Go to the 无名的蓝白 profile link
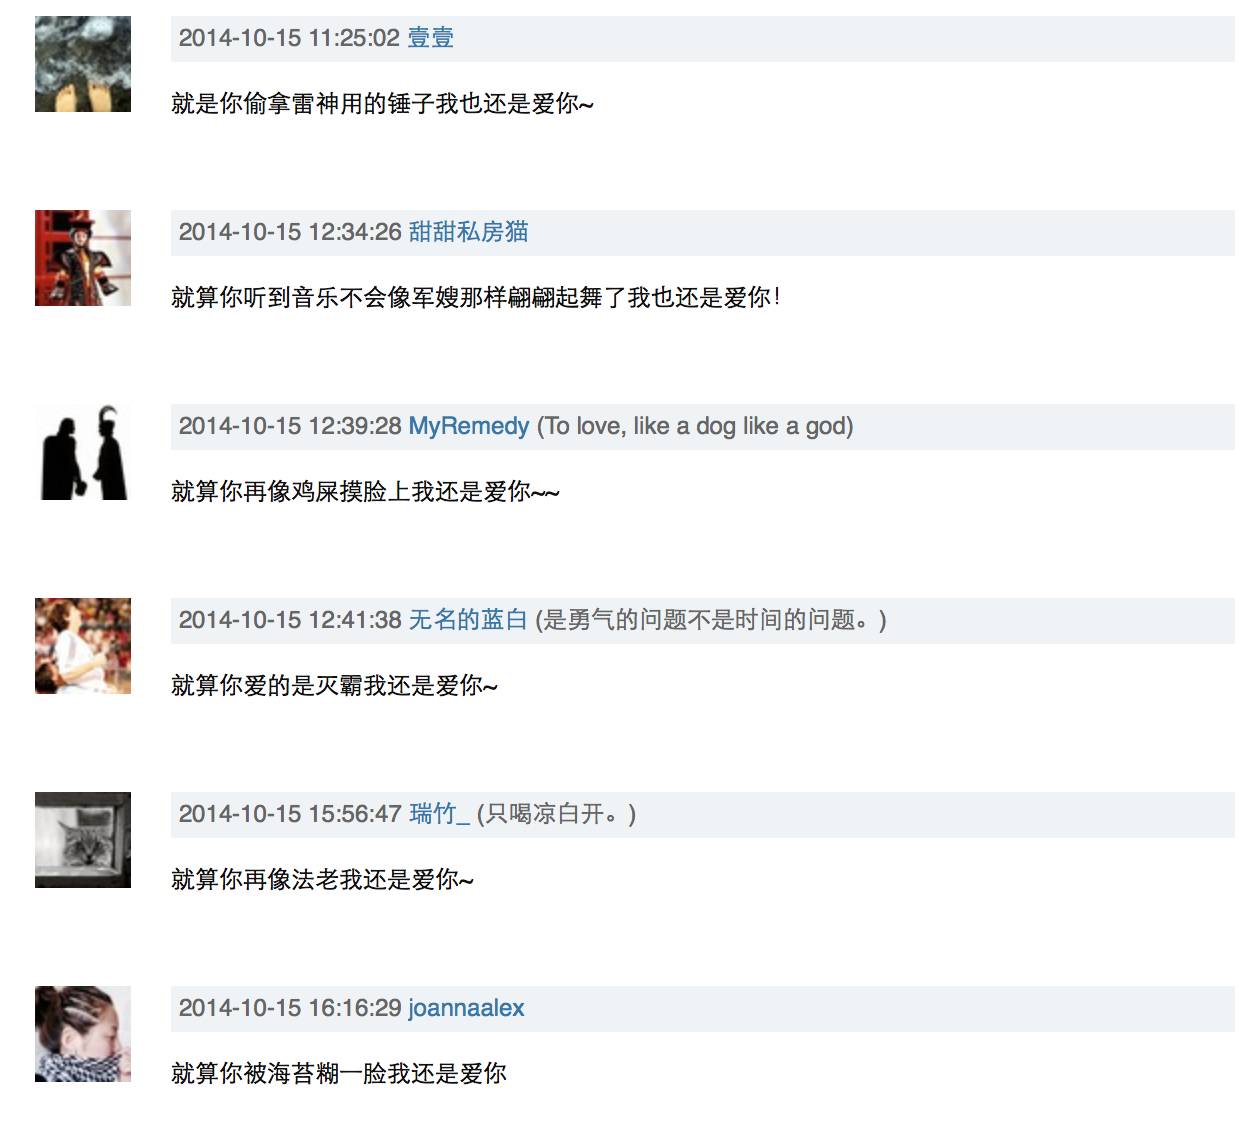The image size is (1260, 1138). click(468, 620)
